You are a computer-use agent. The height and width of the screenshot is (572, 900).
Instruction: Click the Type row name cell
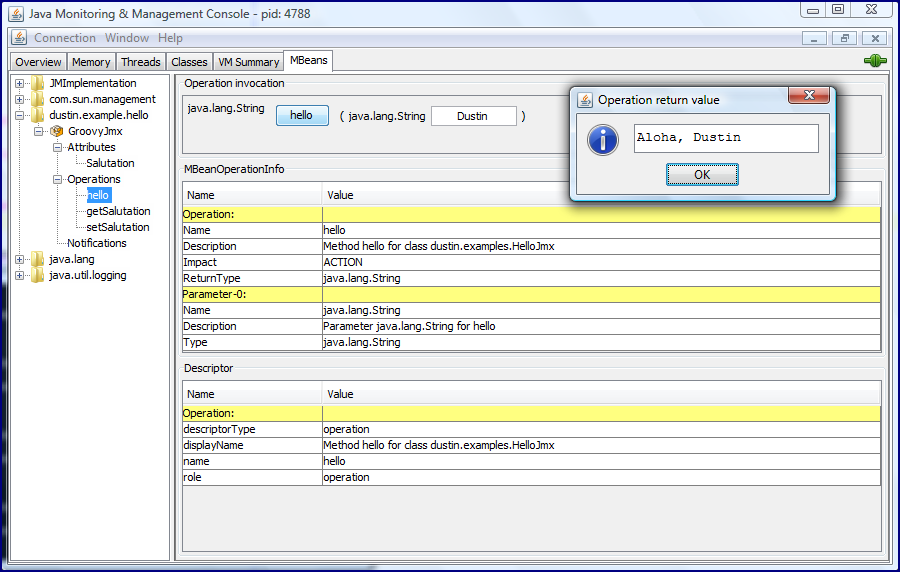point(253,343)
